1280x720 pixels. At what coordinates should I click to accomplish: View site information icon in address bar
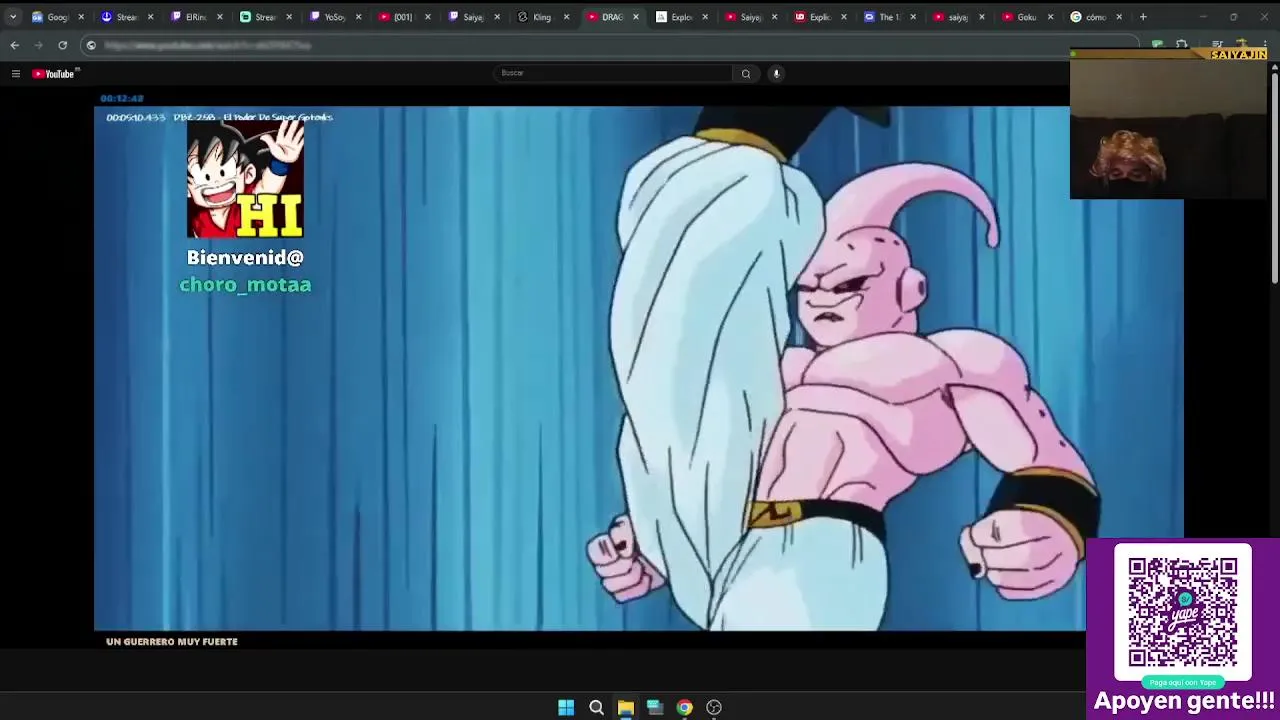pyautogui.click(x=91, y=45)
